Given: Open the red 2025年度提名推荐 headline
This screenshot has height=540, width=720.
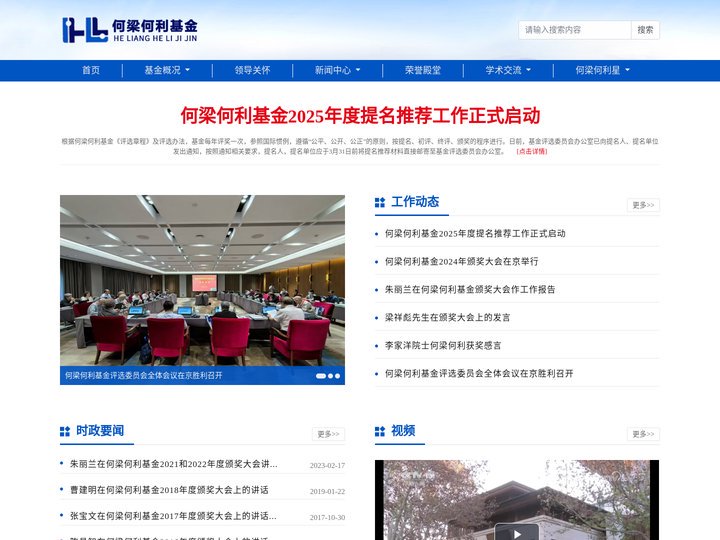Looking at the screenshot, I should 360,116.
